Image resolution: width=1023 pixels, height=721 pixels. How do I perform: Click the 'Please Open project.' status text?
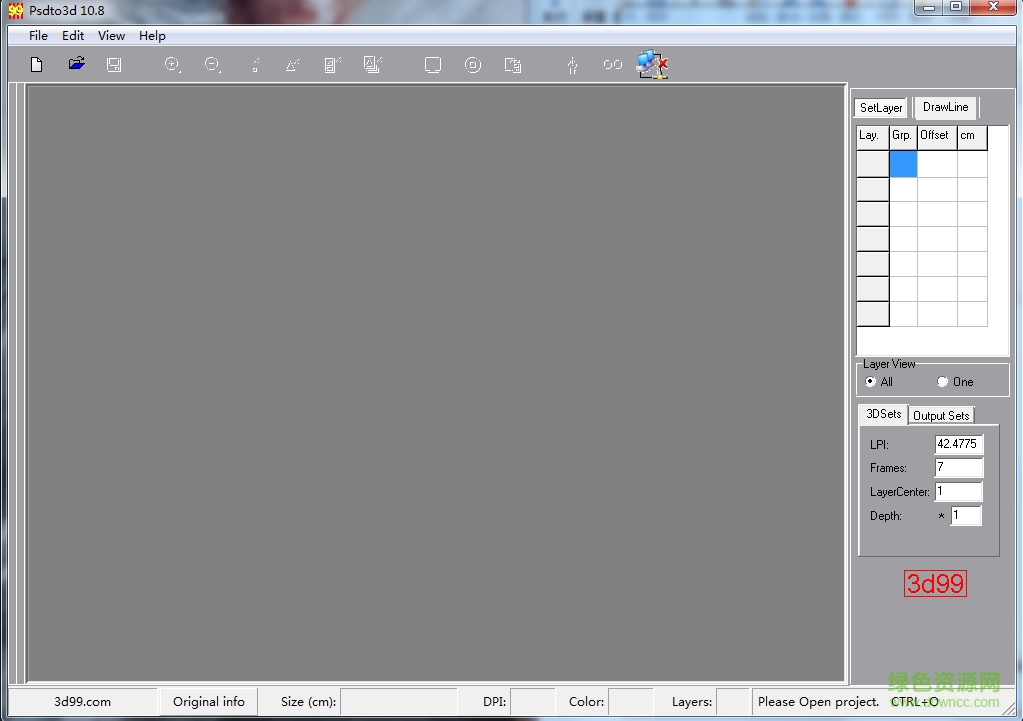818,702
